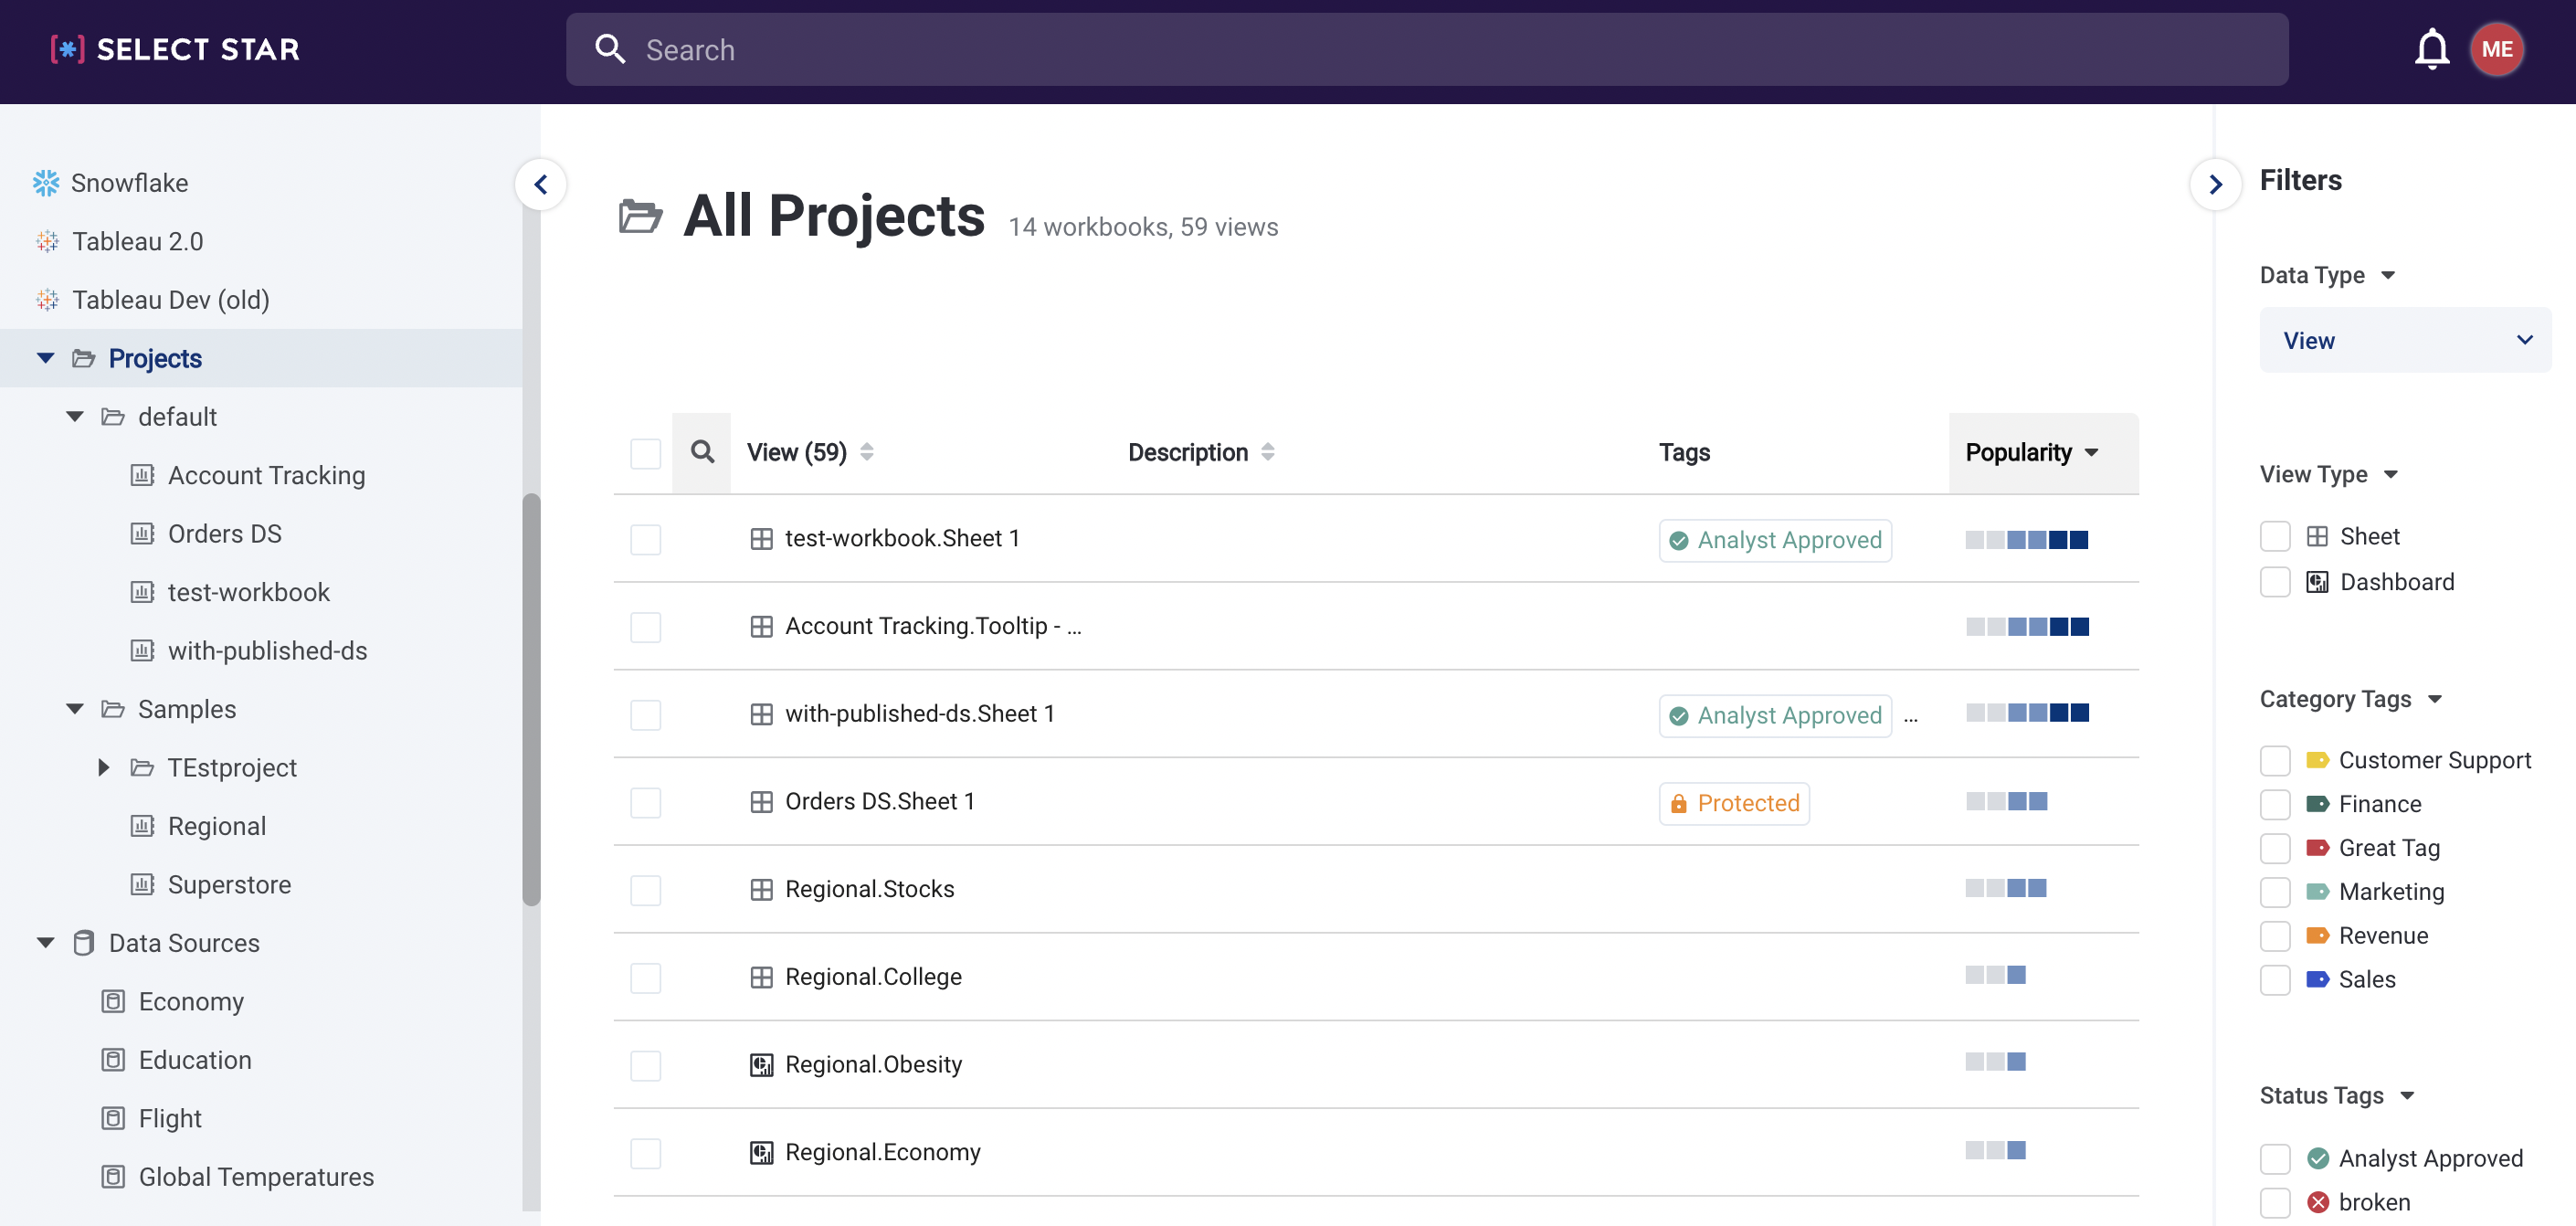Click the All Projects folder icon in the page title
The width and height of the screenshot is (2576, 1226).
pos(640,216)
